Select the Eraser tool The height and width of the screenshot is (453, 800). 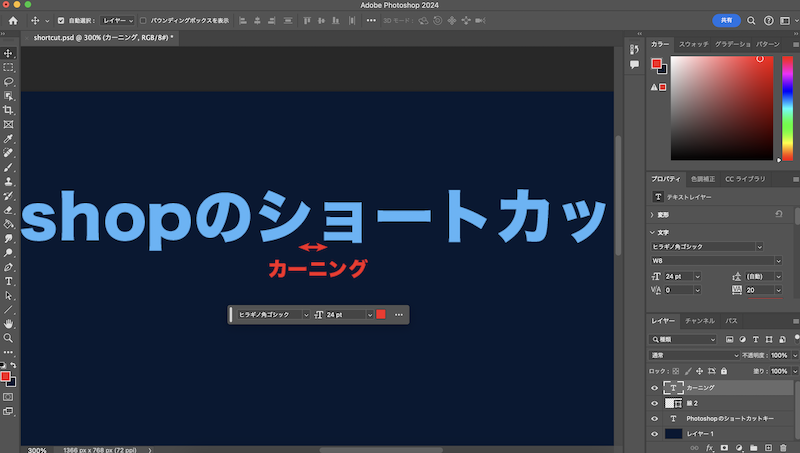8,210
